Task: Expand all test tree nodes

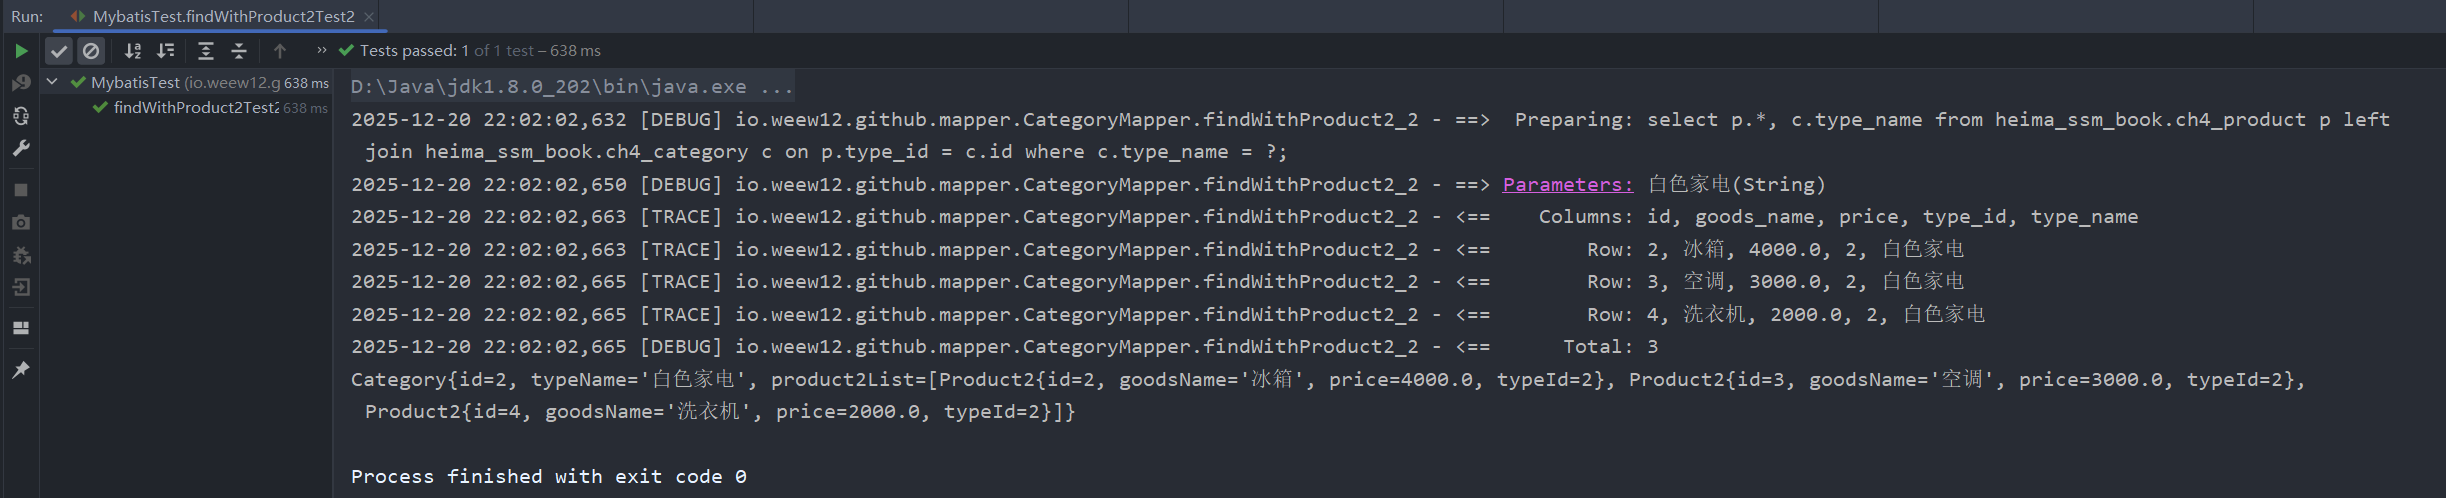Action: 206,51
